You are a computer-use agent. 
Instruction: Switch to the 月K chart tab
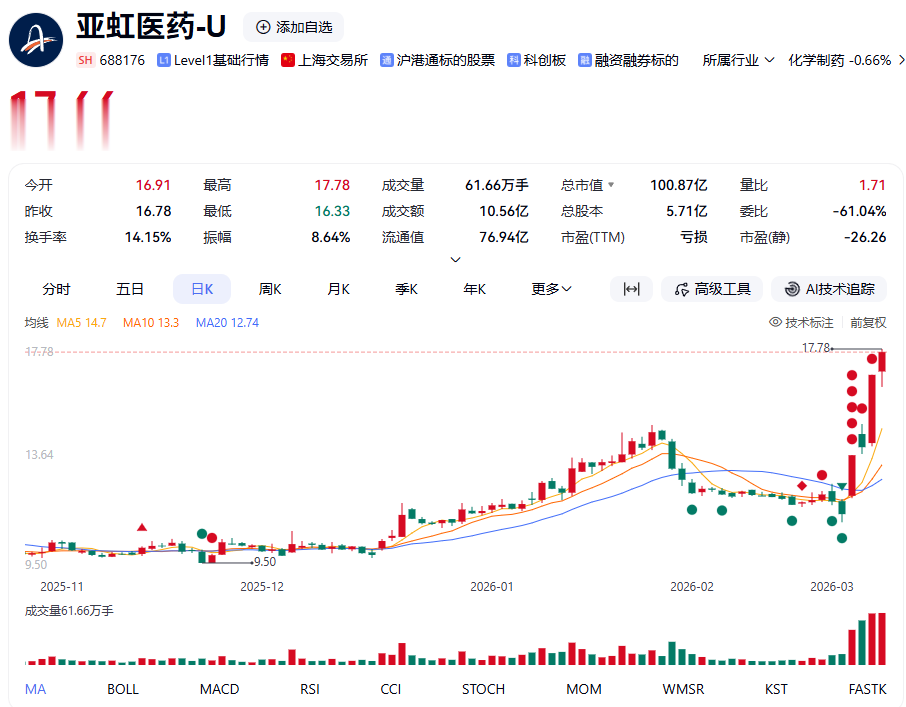click(338, 289)
